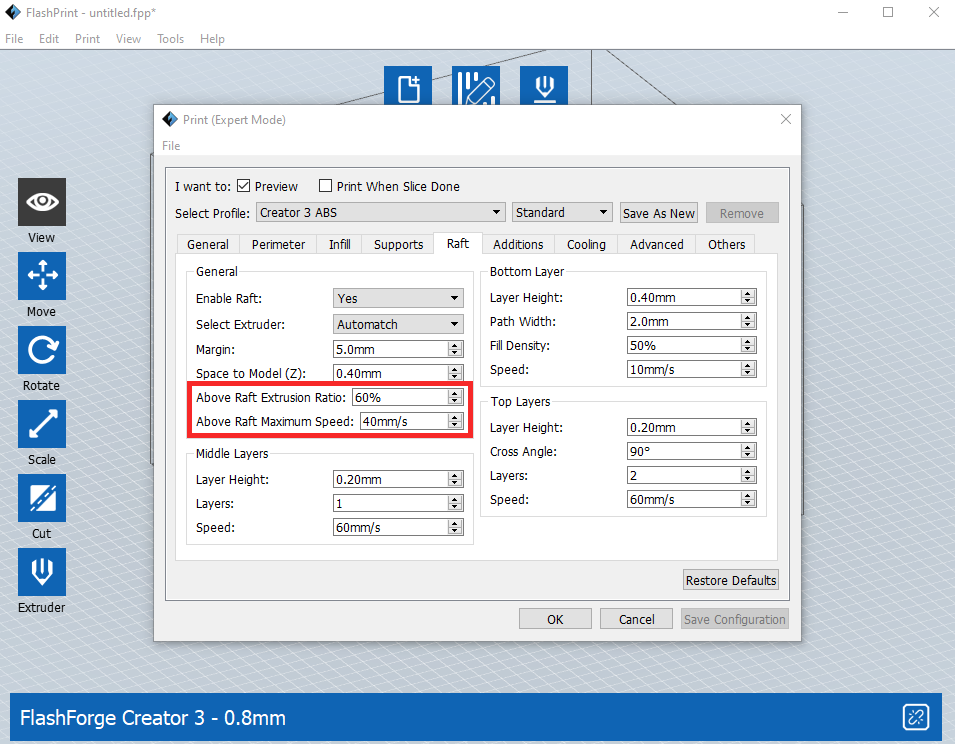Click the Save Configuration button
Screen dimensions: 955x744
point(735,619)
